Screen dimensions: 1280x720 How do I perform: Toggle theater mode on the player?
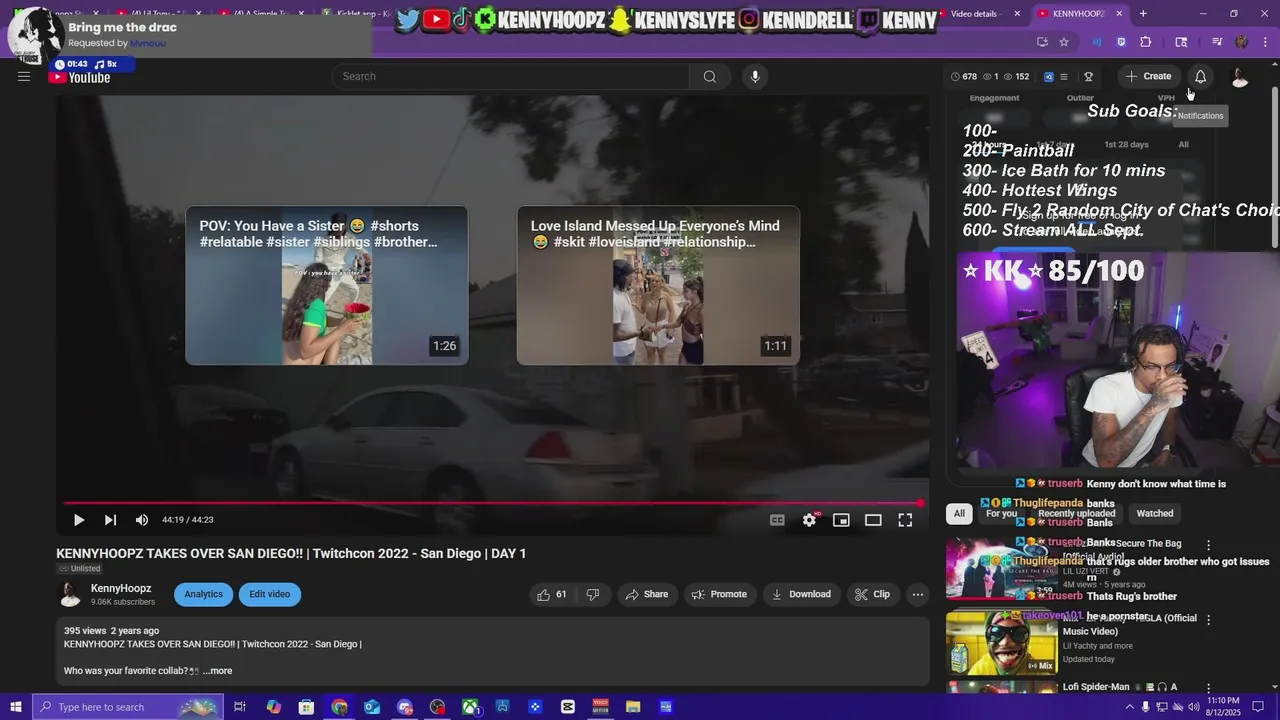click(x=873, y=520)
